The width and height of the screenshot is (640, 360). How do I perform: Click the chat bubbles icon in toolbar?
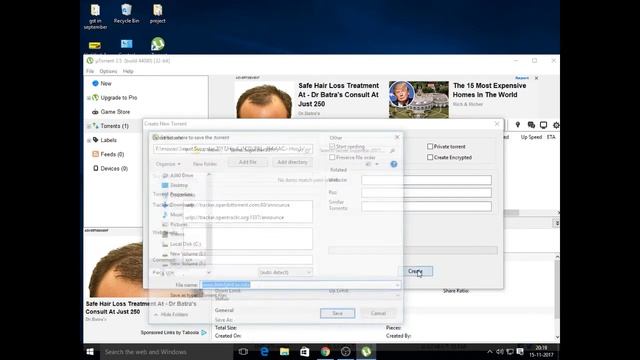pos(531,125)
